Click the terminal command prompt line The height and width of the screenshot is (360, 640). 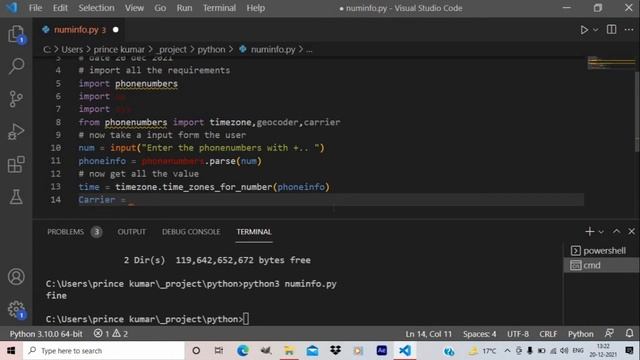tap(147, 319)
